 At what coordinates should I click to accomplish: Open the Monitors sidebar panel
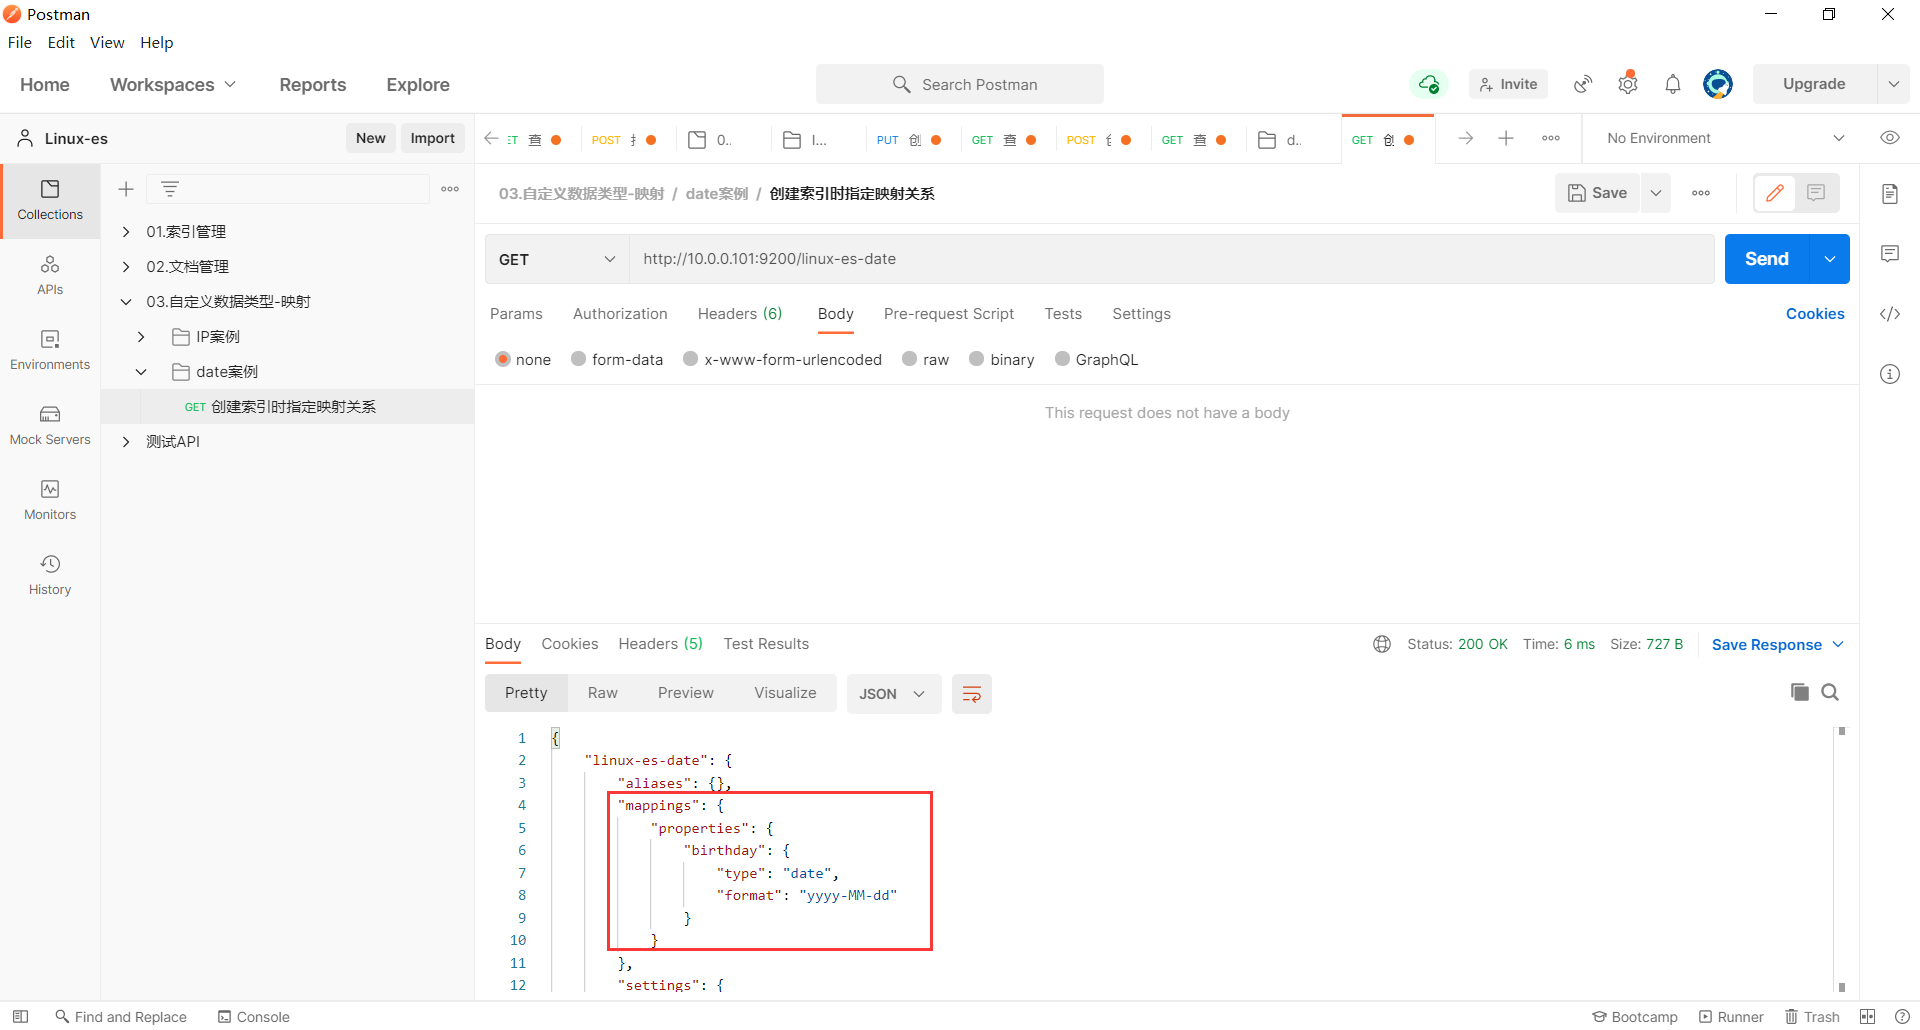[50, 500]
